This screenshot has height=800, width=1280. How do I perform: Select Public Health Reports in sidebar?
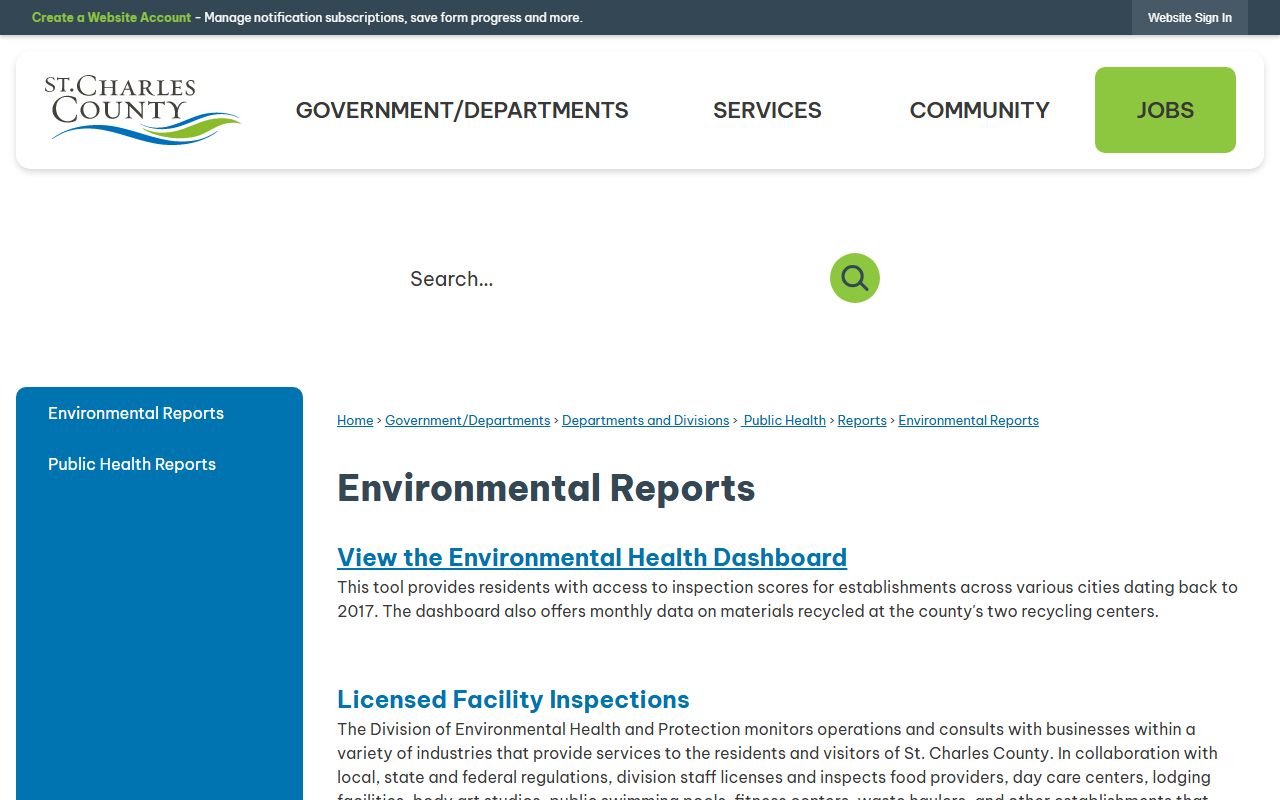132,464
